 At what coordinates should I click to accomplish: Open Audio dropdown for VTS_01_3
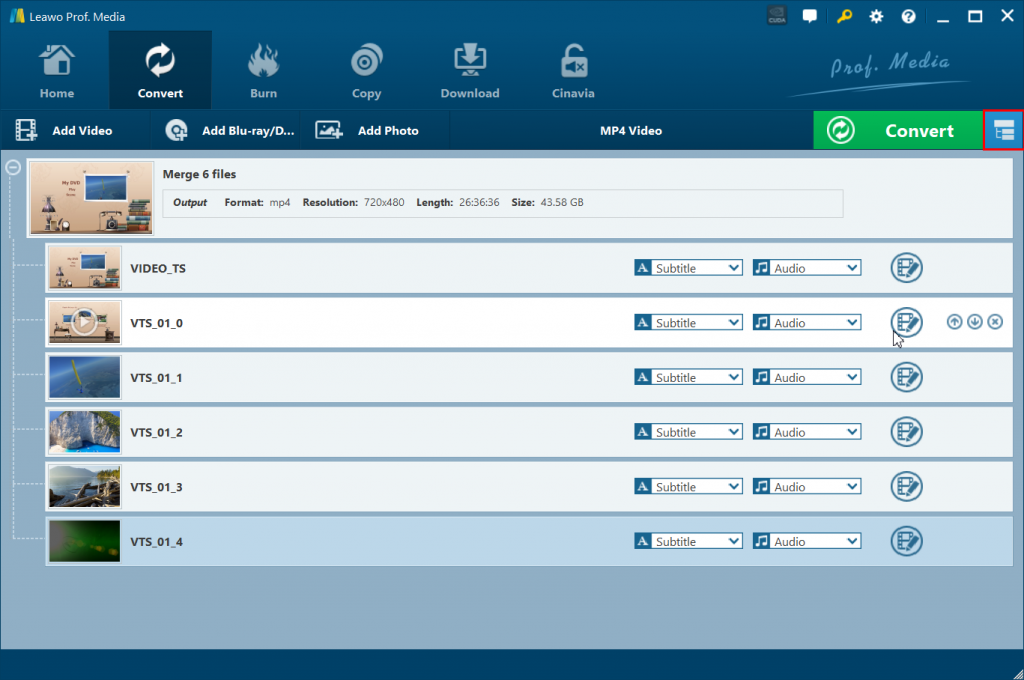click(807, 487)
